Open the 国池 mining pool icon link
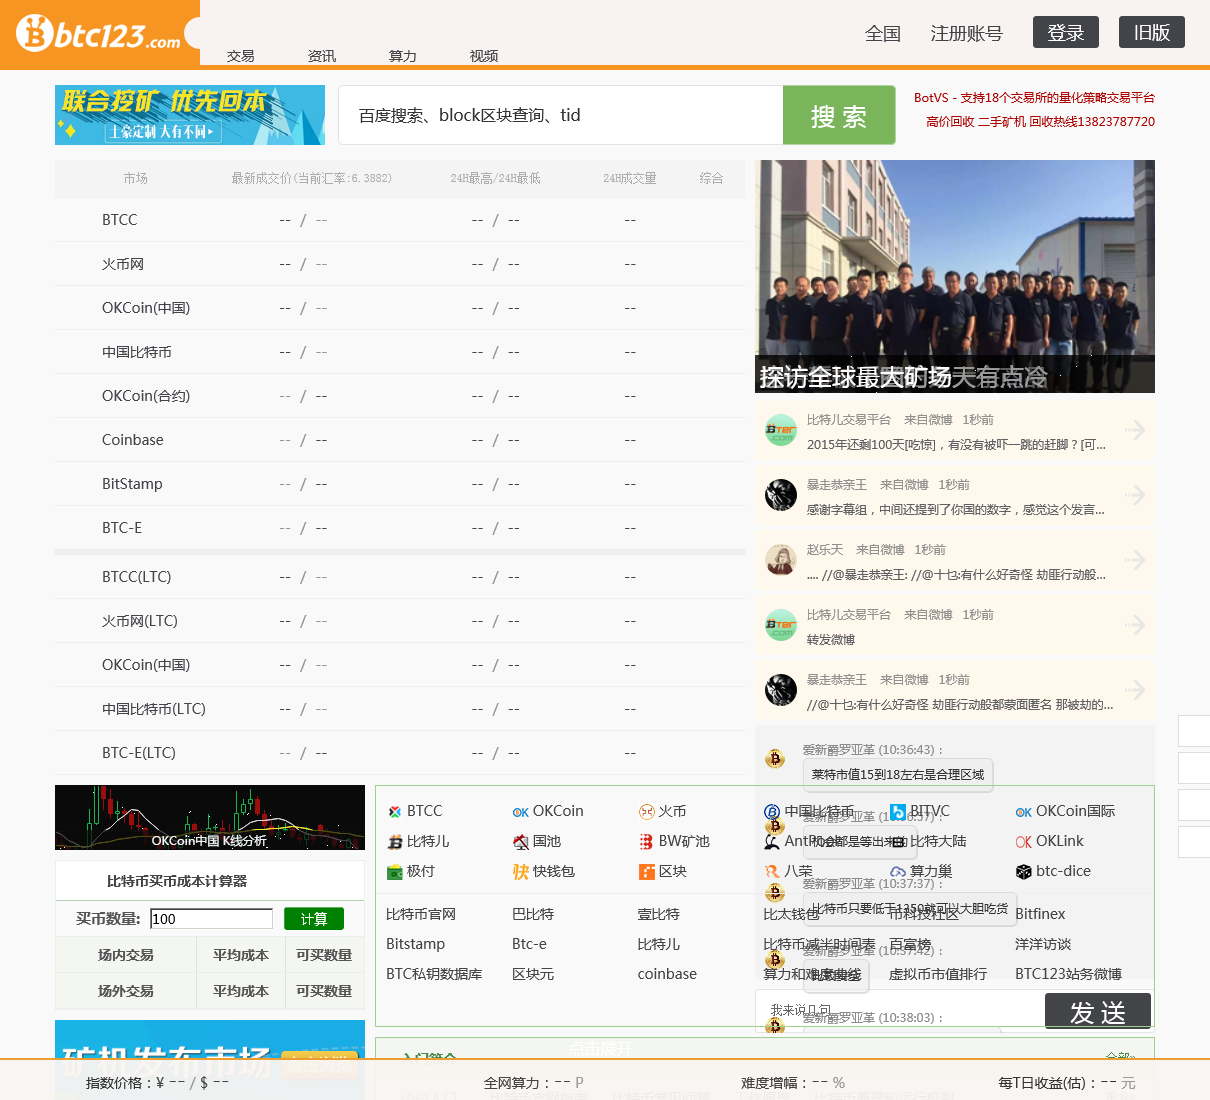 pyautogui.click(x=537, y=841)
